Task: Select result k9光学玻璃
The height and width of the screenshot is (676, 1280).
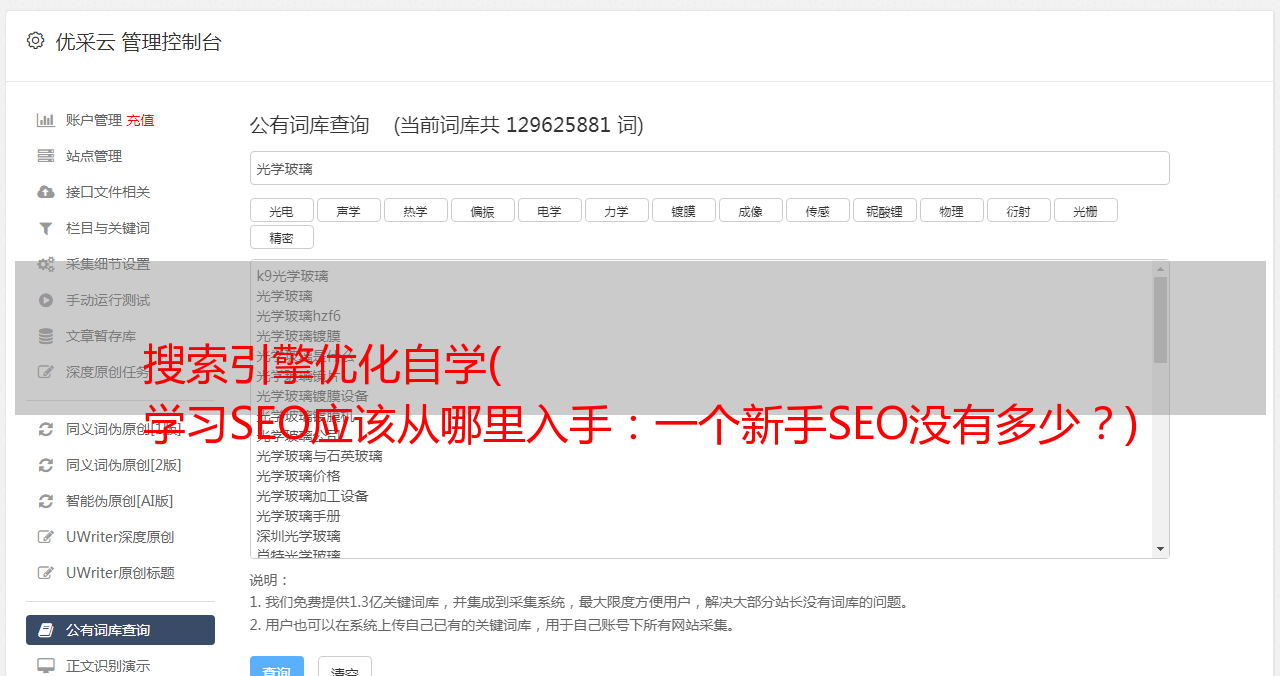Action: [292, 276]
